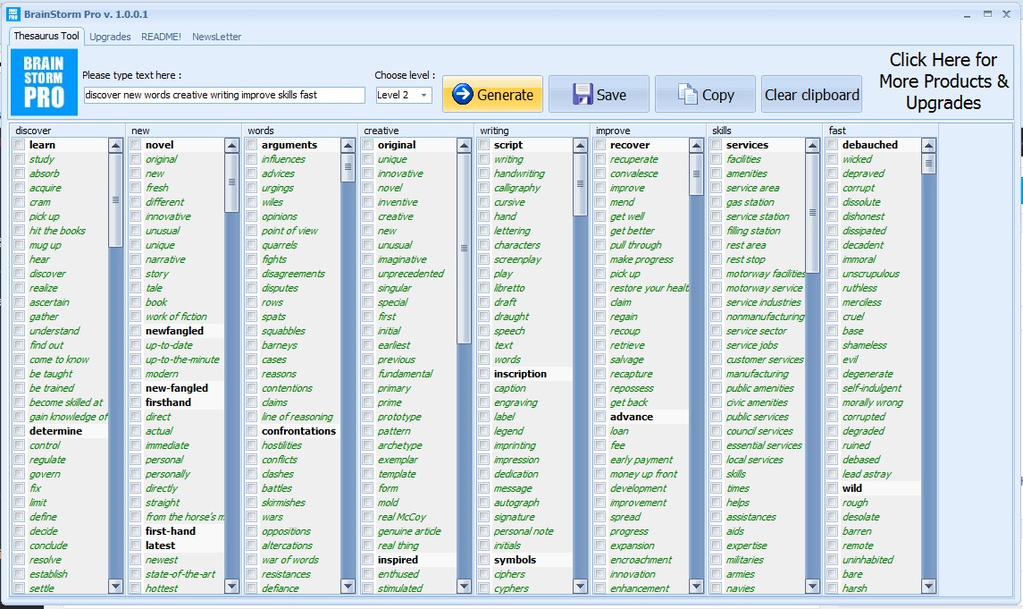Select the word 'become skilled at'

[x=66, y=402]
